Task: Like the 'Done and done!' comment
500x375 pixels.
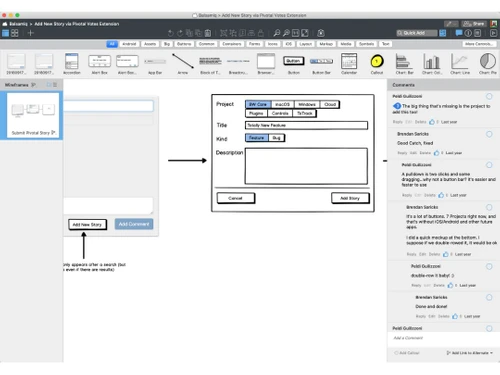Action: tap(455, 316)
